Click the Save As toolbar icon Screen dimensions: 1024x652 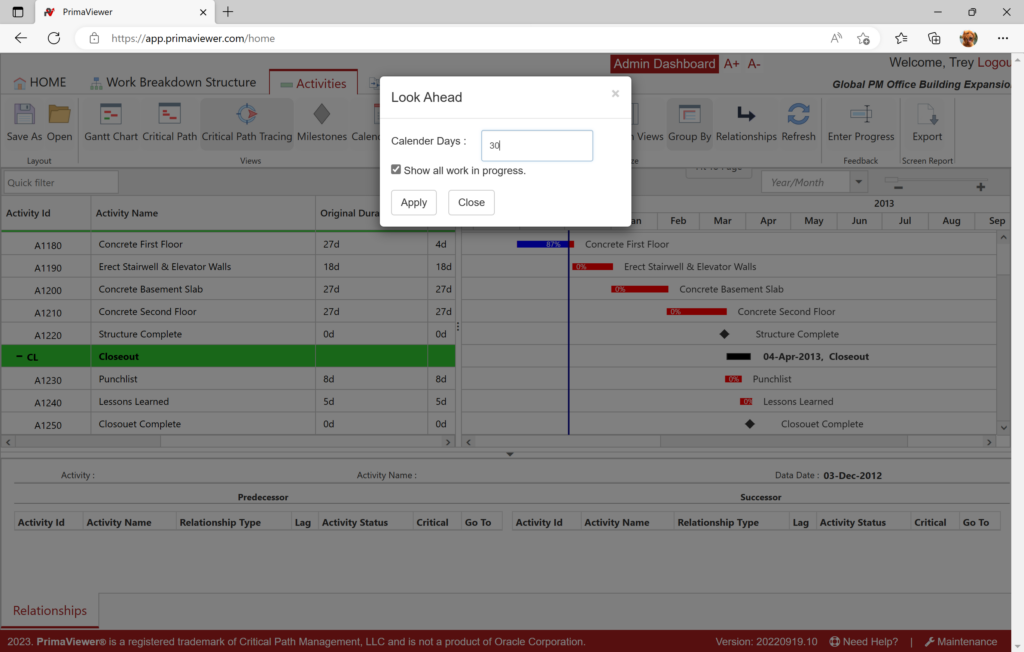click(24, 115)
